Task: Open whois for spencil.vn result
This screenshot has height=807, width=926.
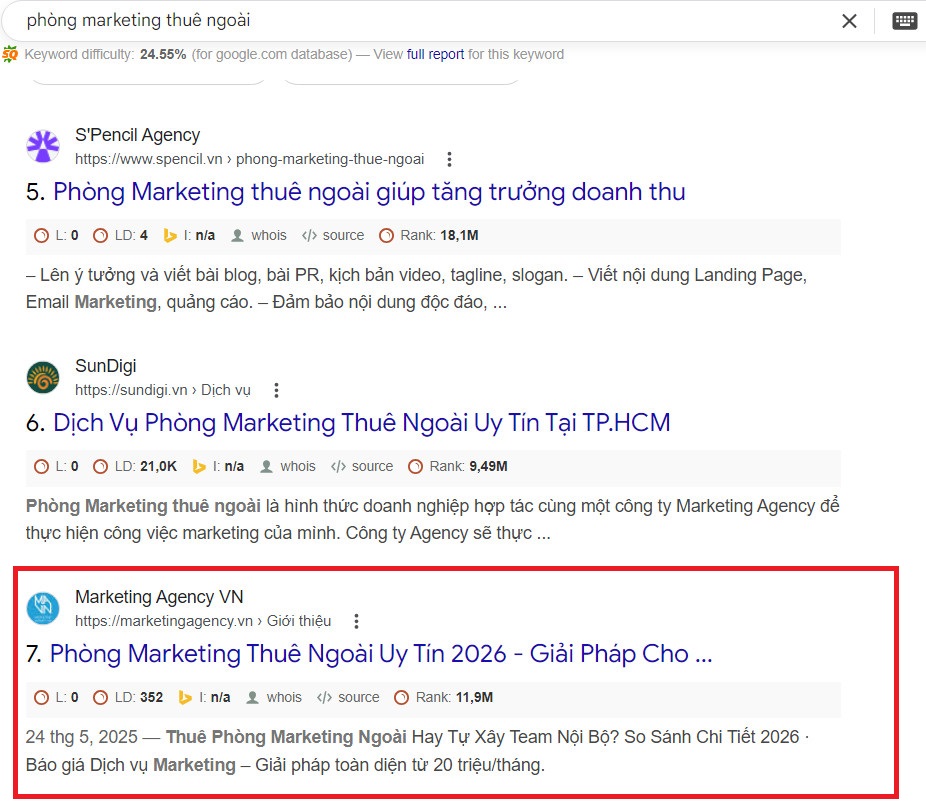Action: click(x=259, y=236)
